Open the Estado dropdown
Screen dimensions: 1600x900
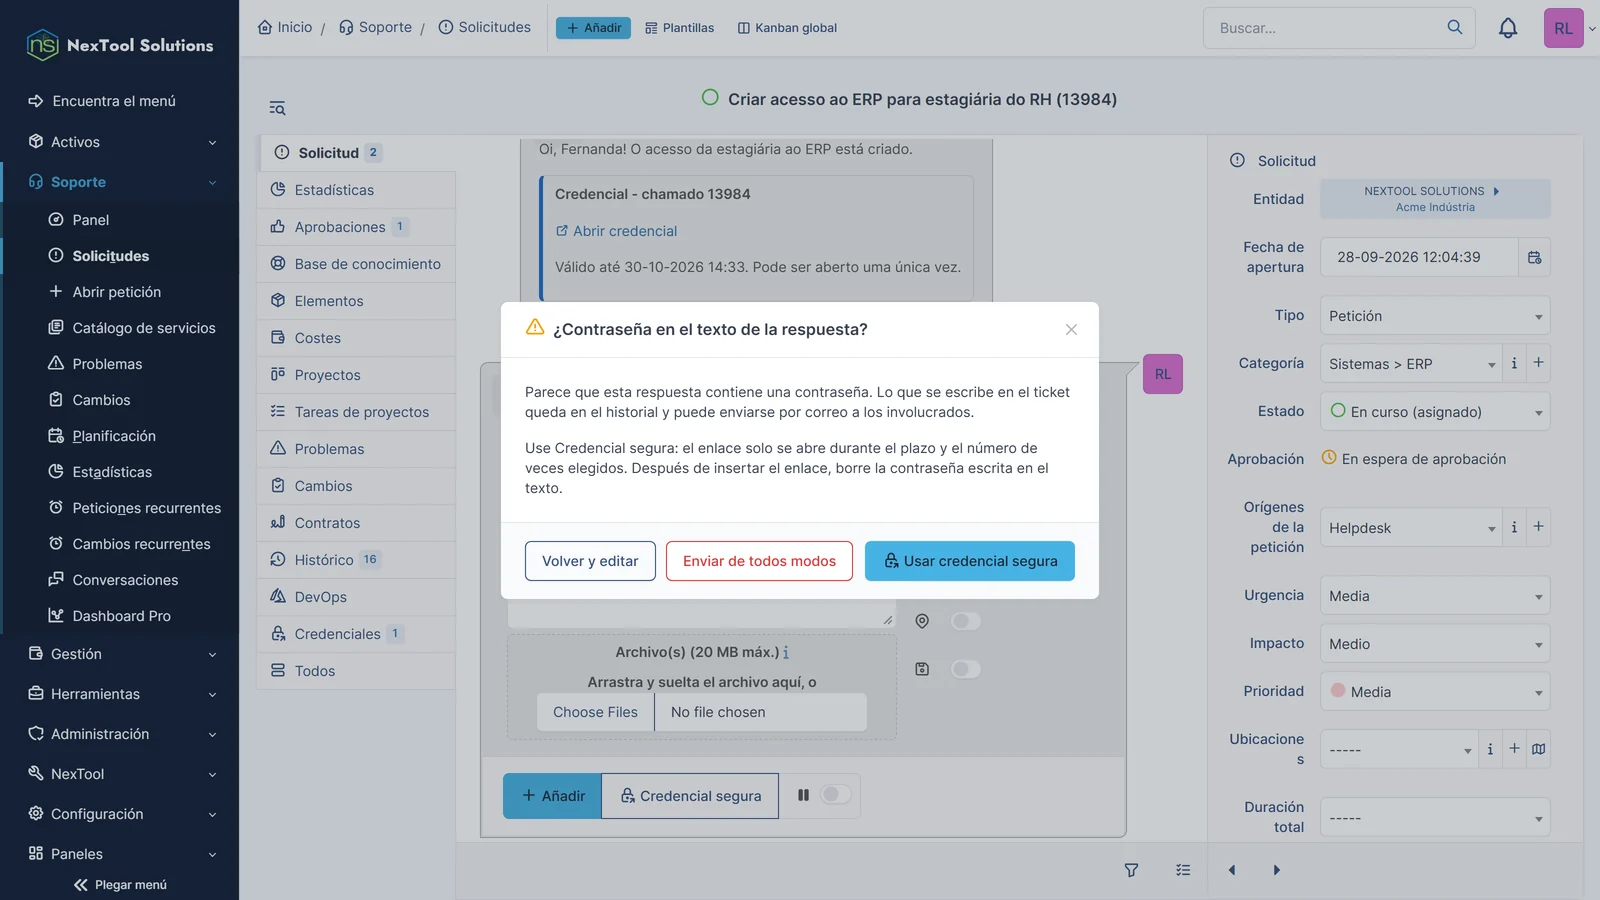click(x=1435, y=412)
